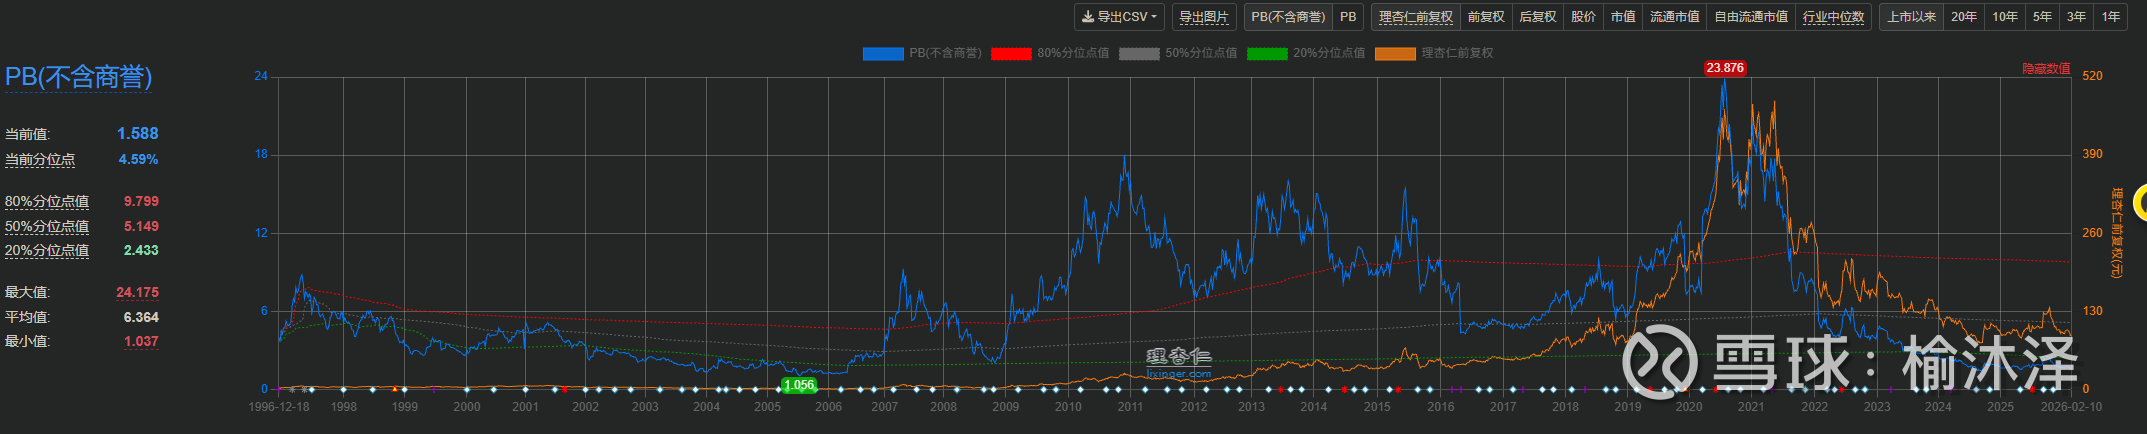Click the 20%分位点值 label
The image size is (2147, 434).
click(47, 251)
